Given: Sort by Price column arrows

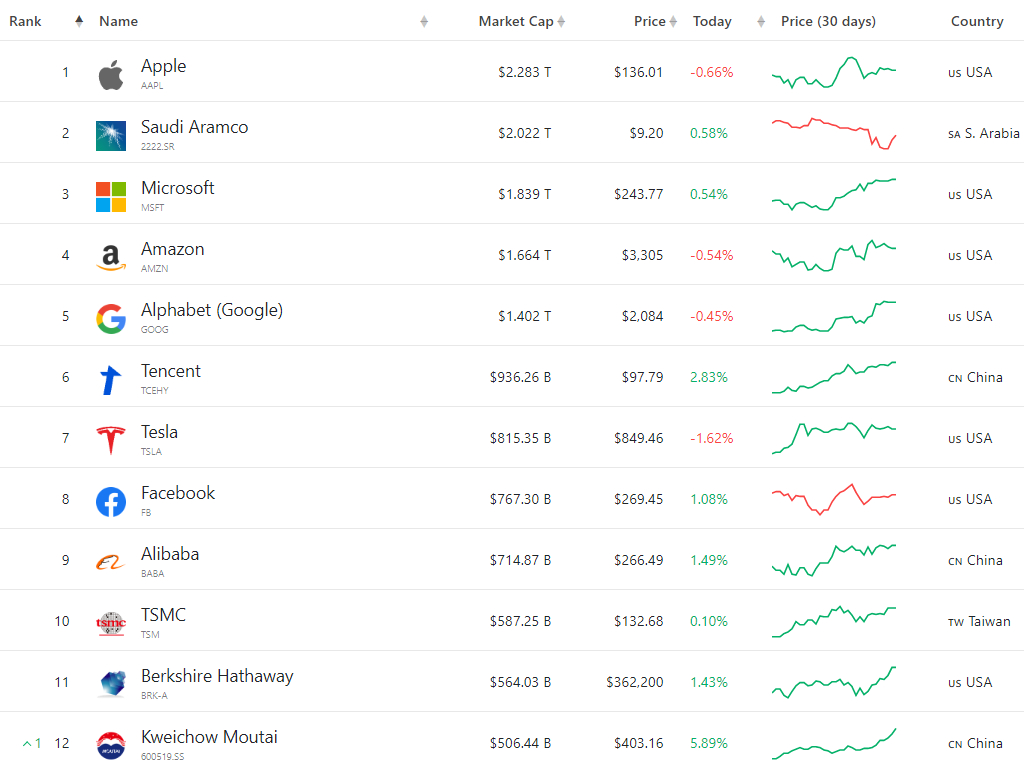Looking at the screenshot, I should click(673, 22).
